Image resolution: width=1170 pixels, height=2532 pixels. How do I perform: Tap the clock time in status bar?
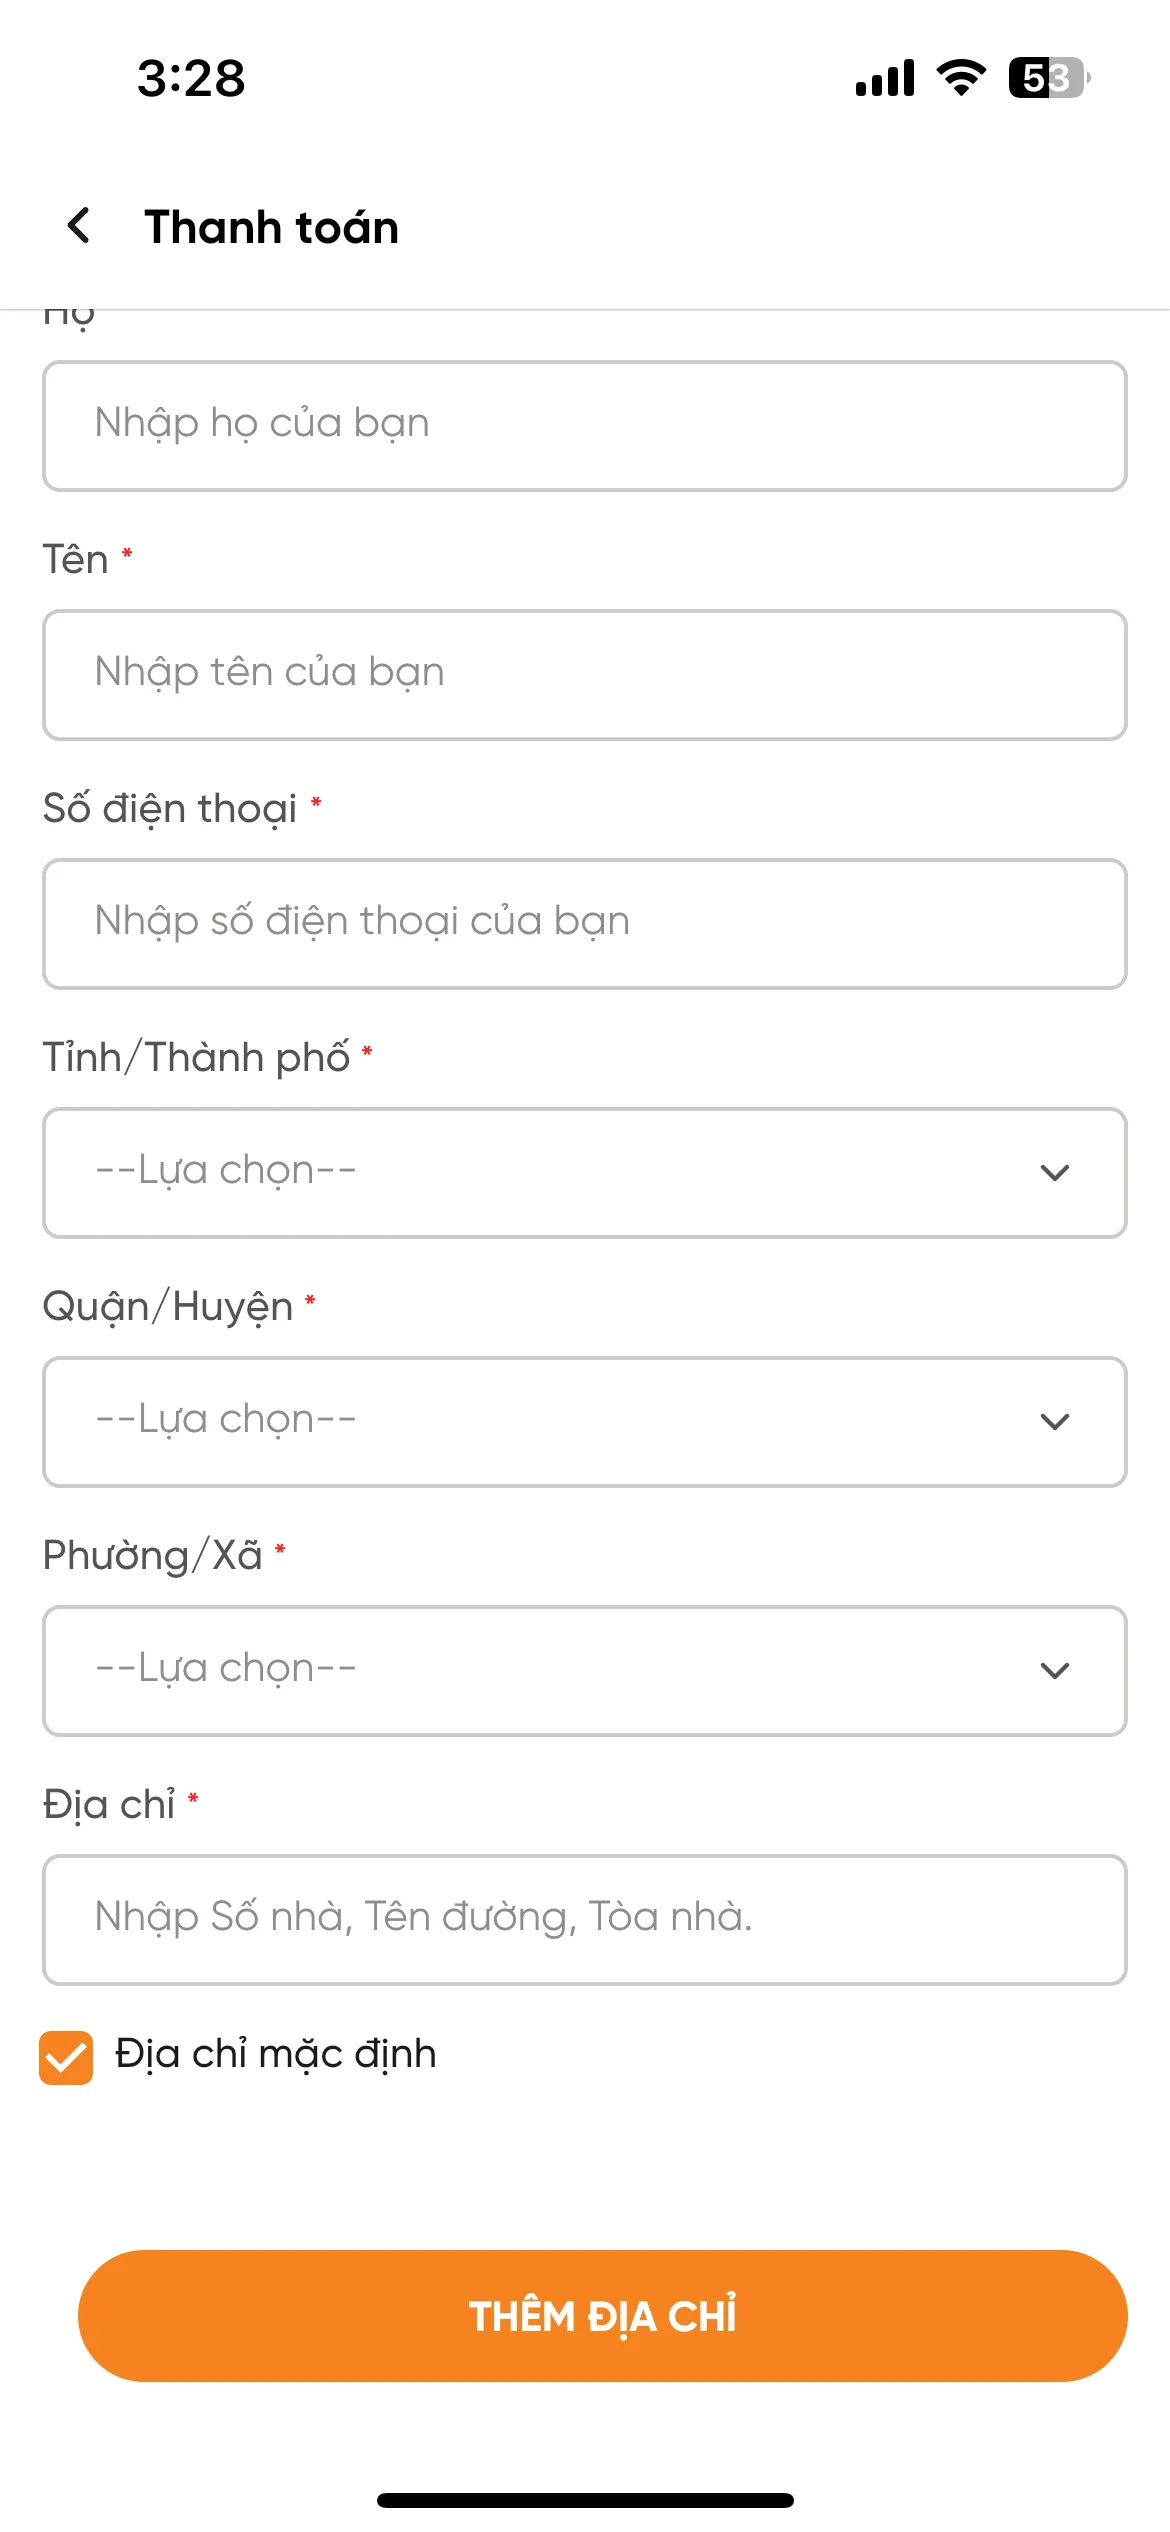191,78
